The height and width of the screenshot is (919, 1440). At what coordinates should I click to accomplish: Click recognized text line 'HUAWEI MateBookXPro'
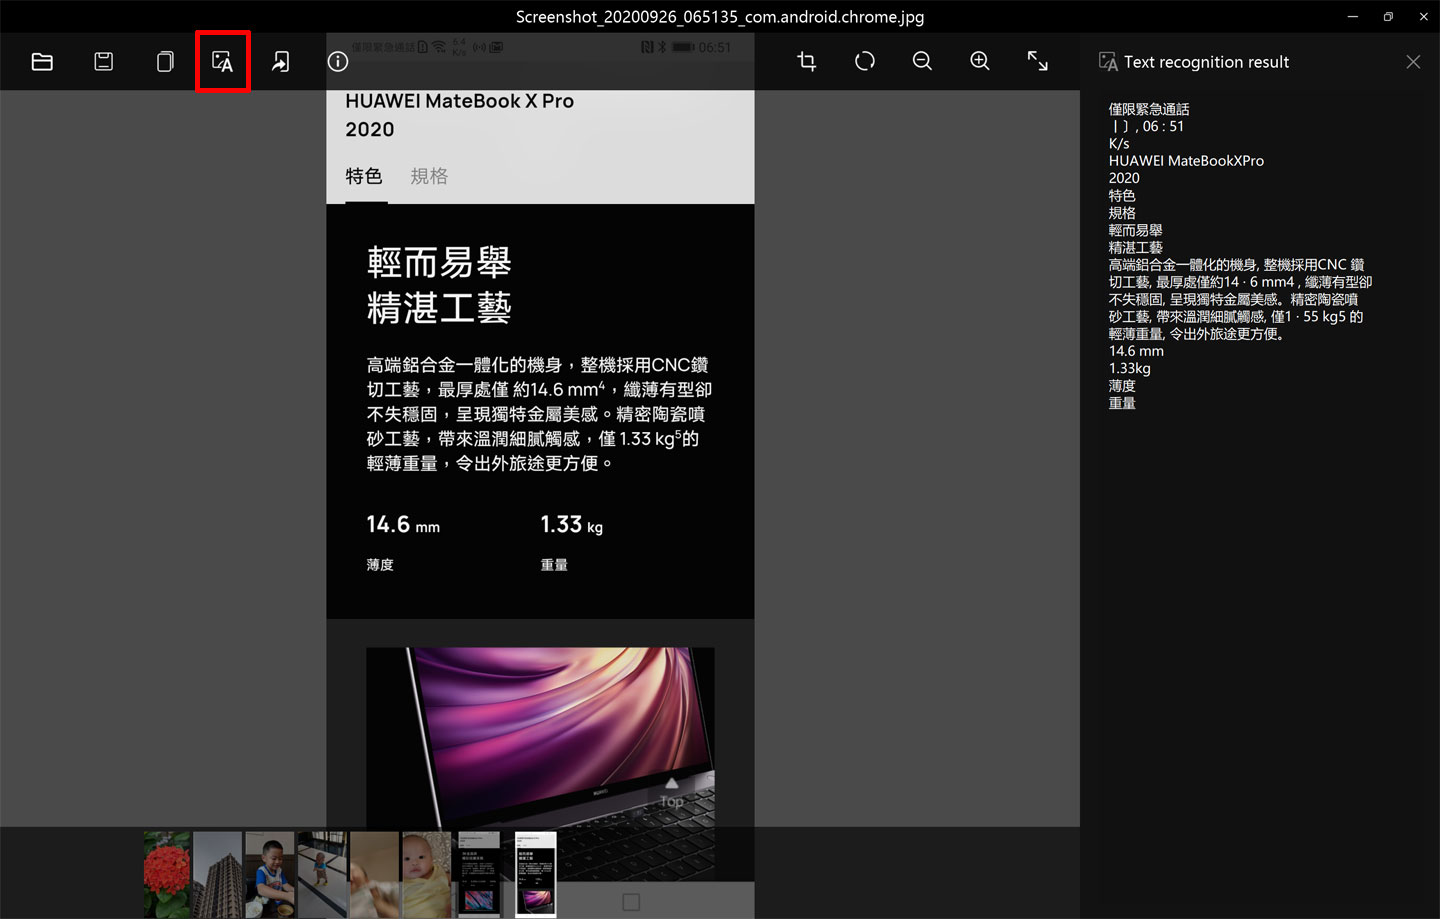tap(1186, 161)
